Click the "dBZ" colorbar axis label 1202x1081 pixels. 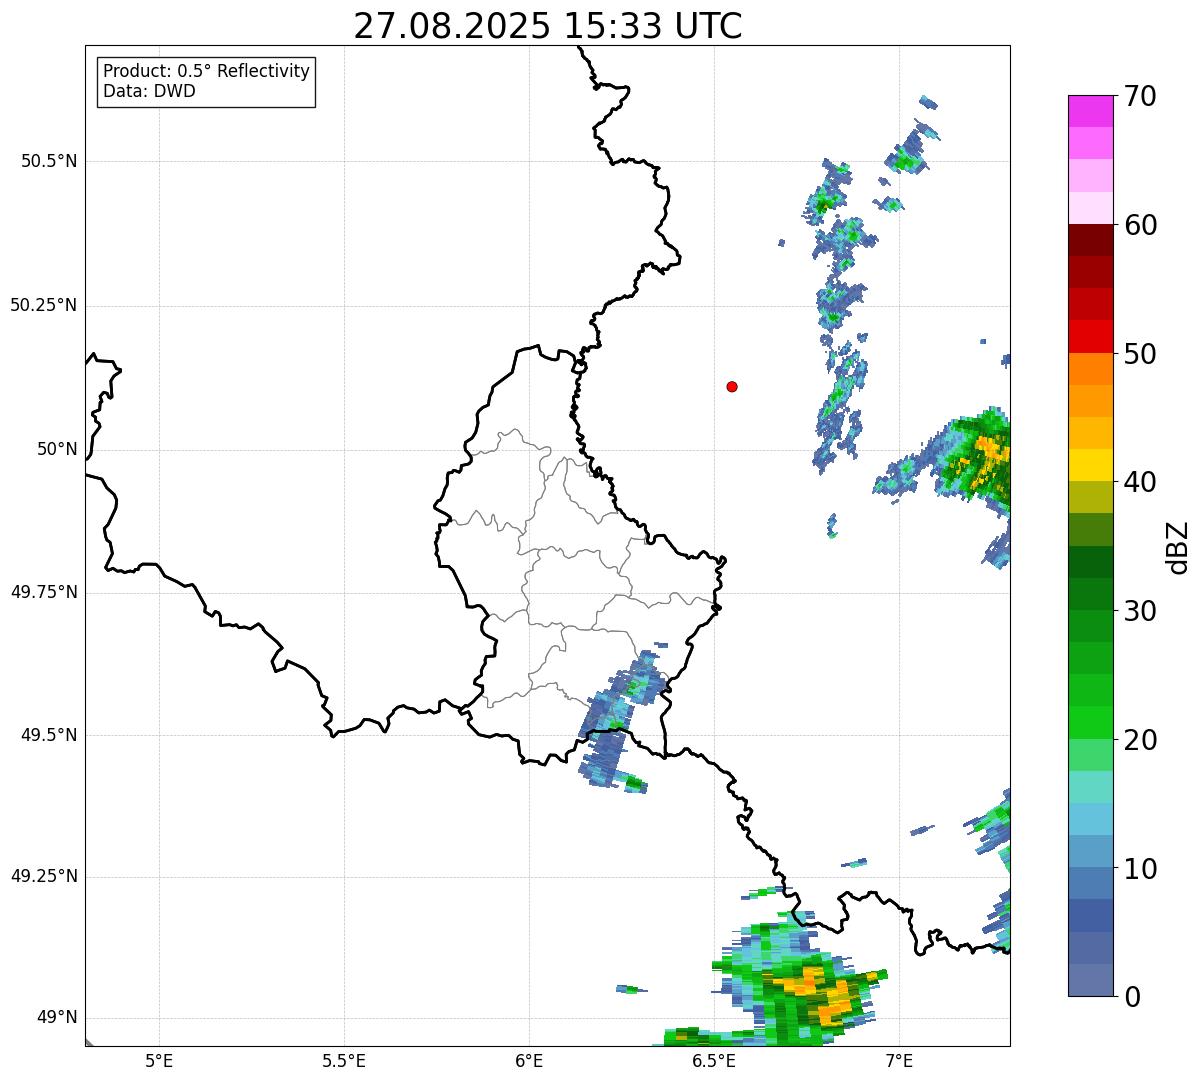tap(1178, 547)
